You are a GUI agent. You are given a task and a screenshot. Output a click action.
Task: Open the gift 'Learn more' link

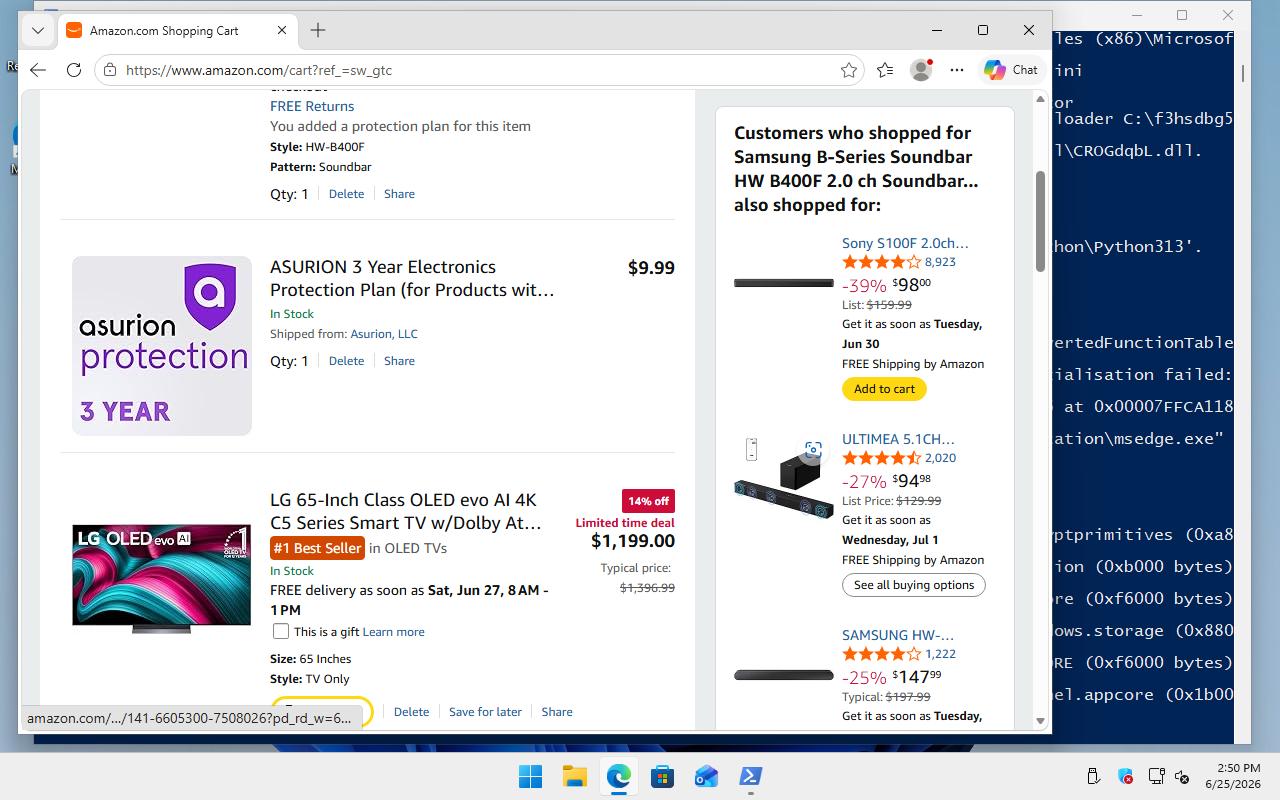point(393,632)
